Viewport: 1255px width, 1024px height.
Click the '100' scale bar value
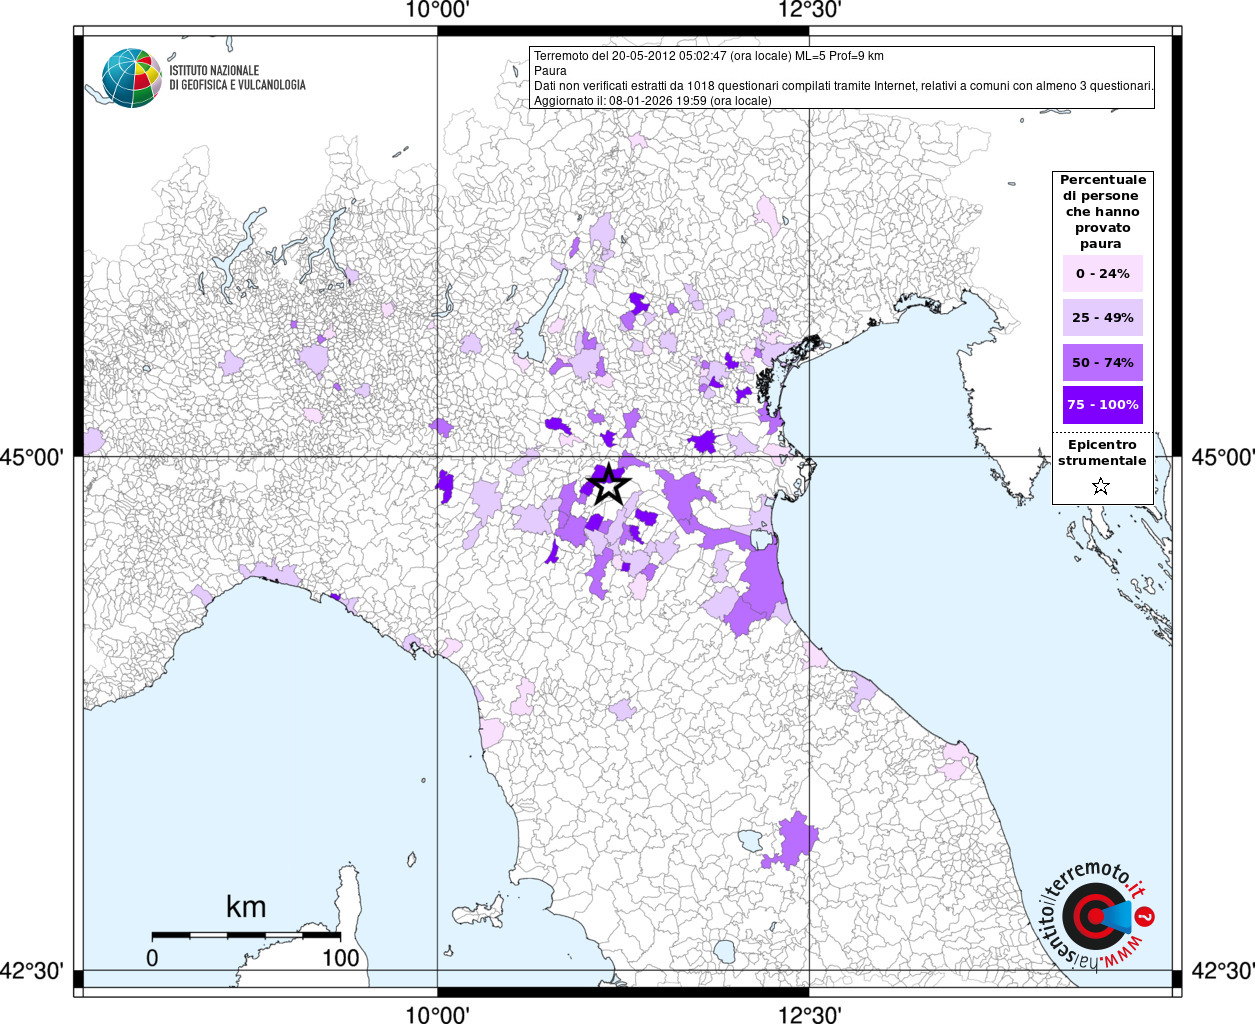[x=340, y=958]
